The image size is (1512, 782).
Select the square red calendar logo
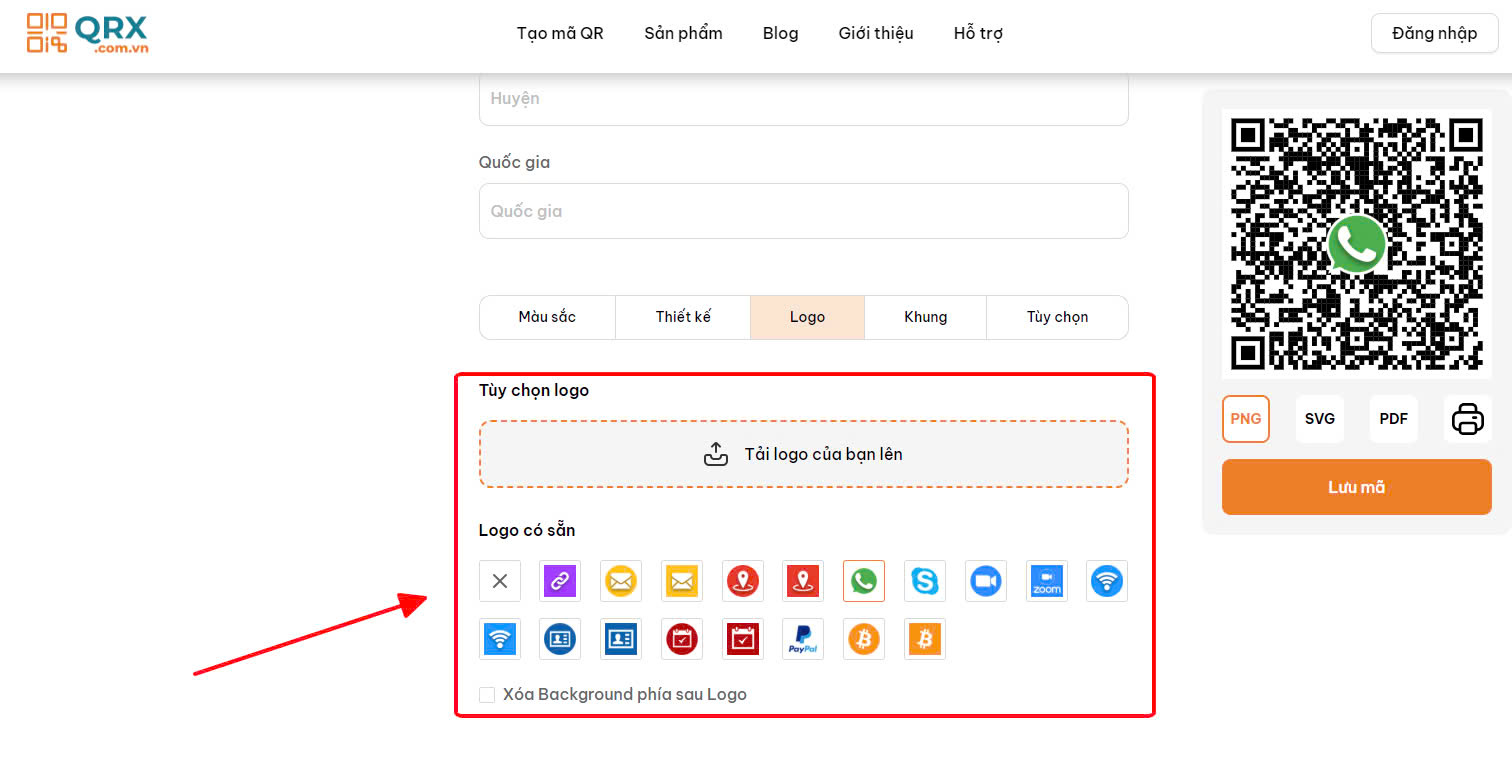pos(743,639)
